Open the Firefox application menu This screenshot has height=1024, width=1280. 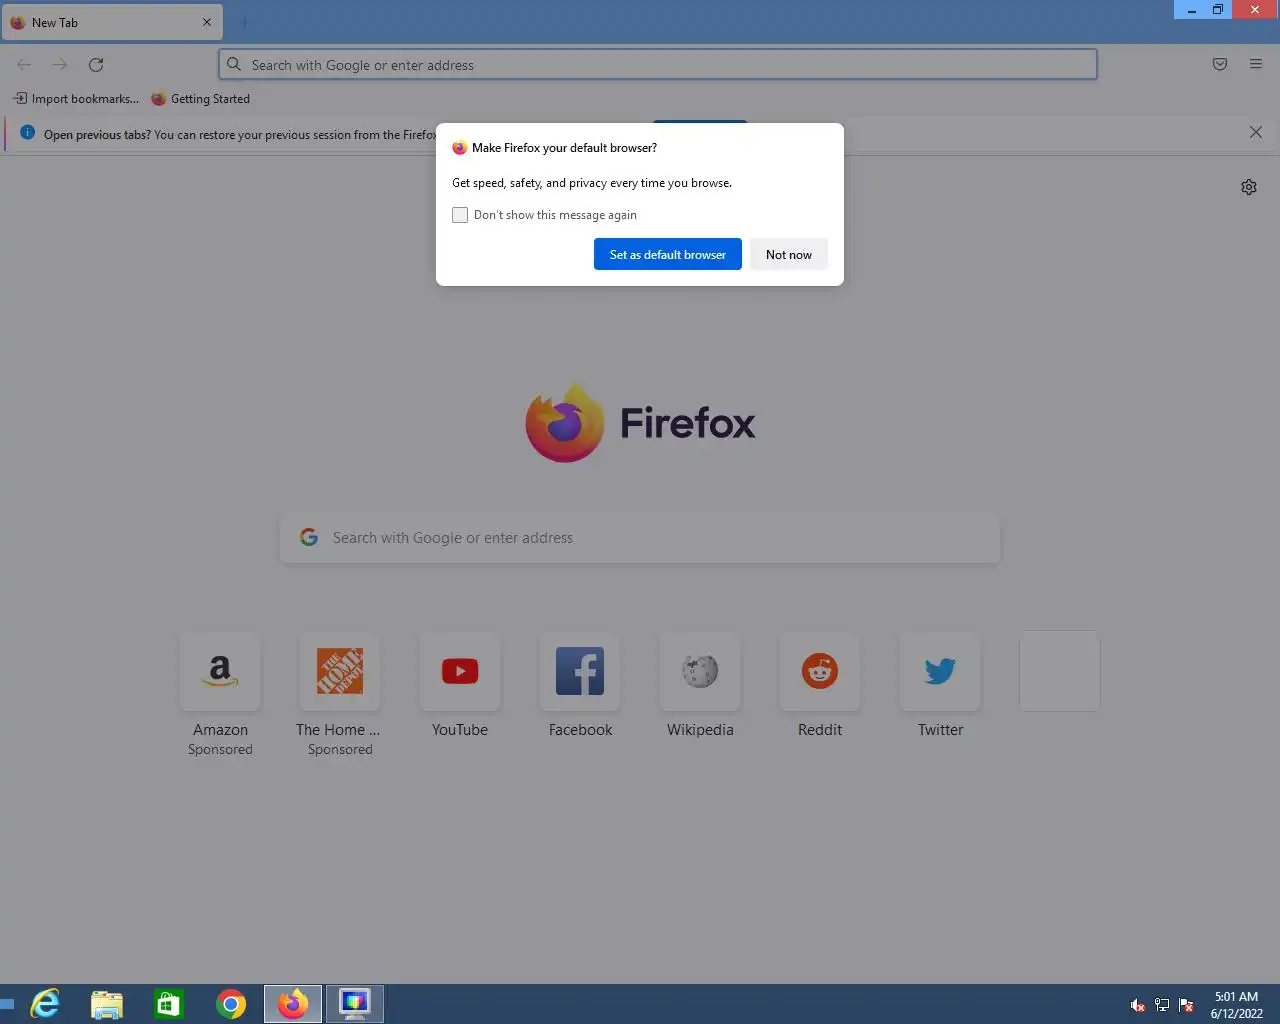tap(1256, 64)
